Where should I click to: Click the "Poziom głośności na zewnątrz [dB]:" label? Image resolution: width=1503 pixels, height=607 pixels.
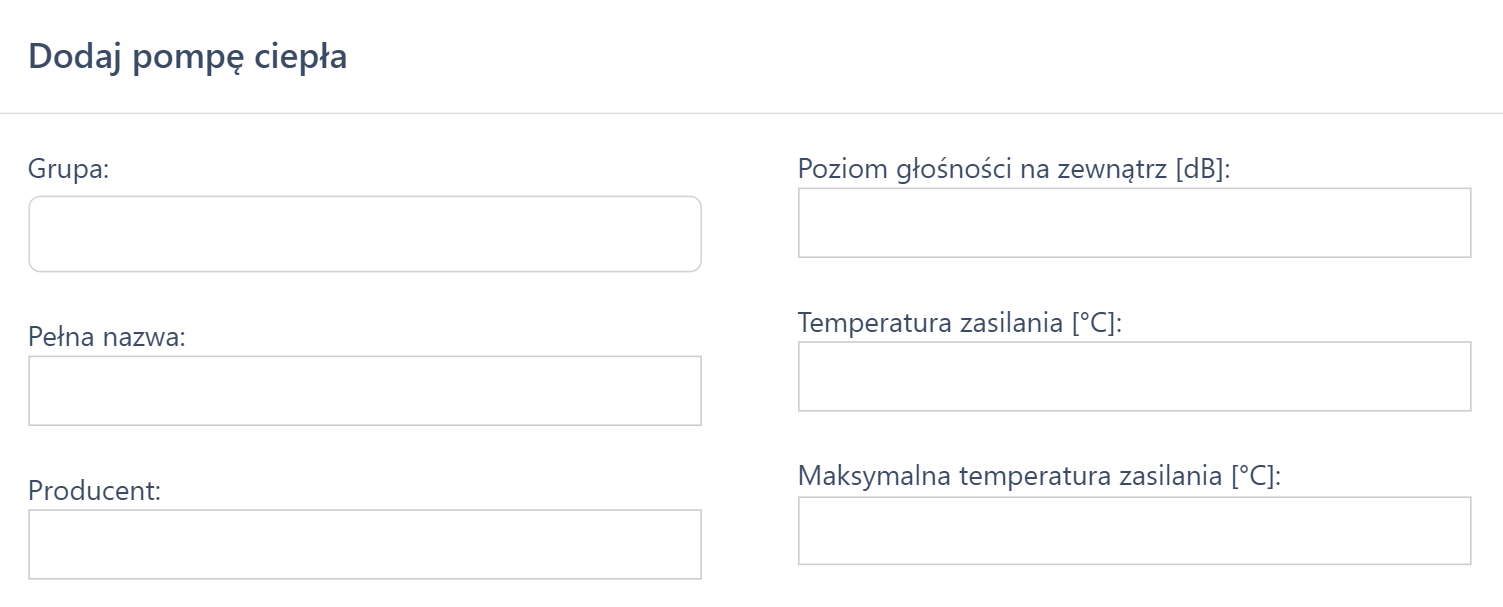[x=1013, y=169]
